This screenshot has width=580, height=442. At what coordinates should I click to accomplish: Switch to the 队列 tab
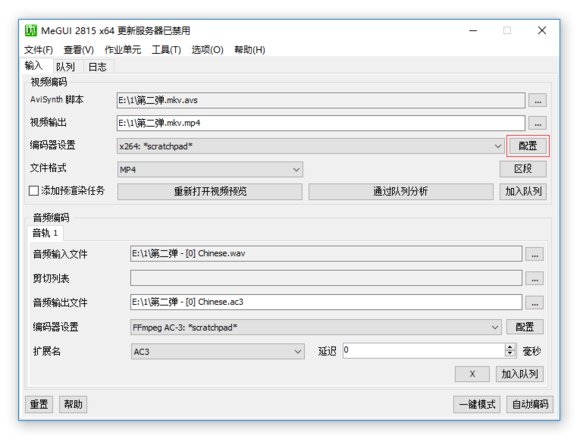65,67
